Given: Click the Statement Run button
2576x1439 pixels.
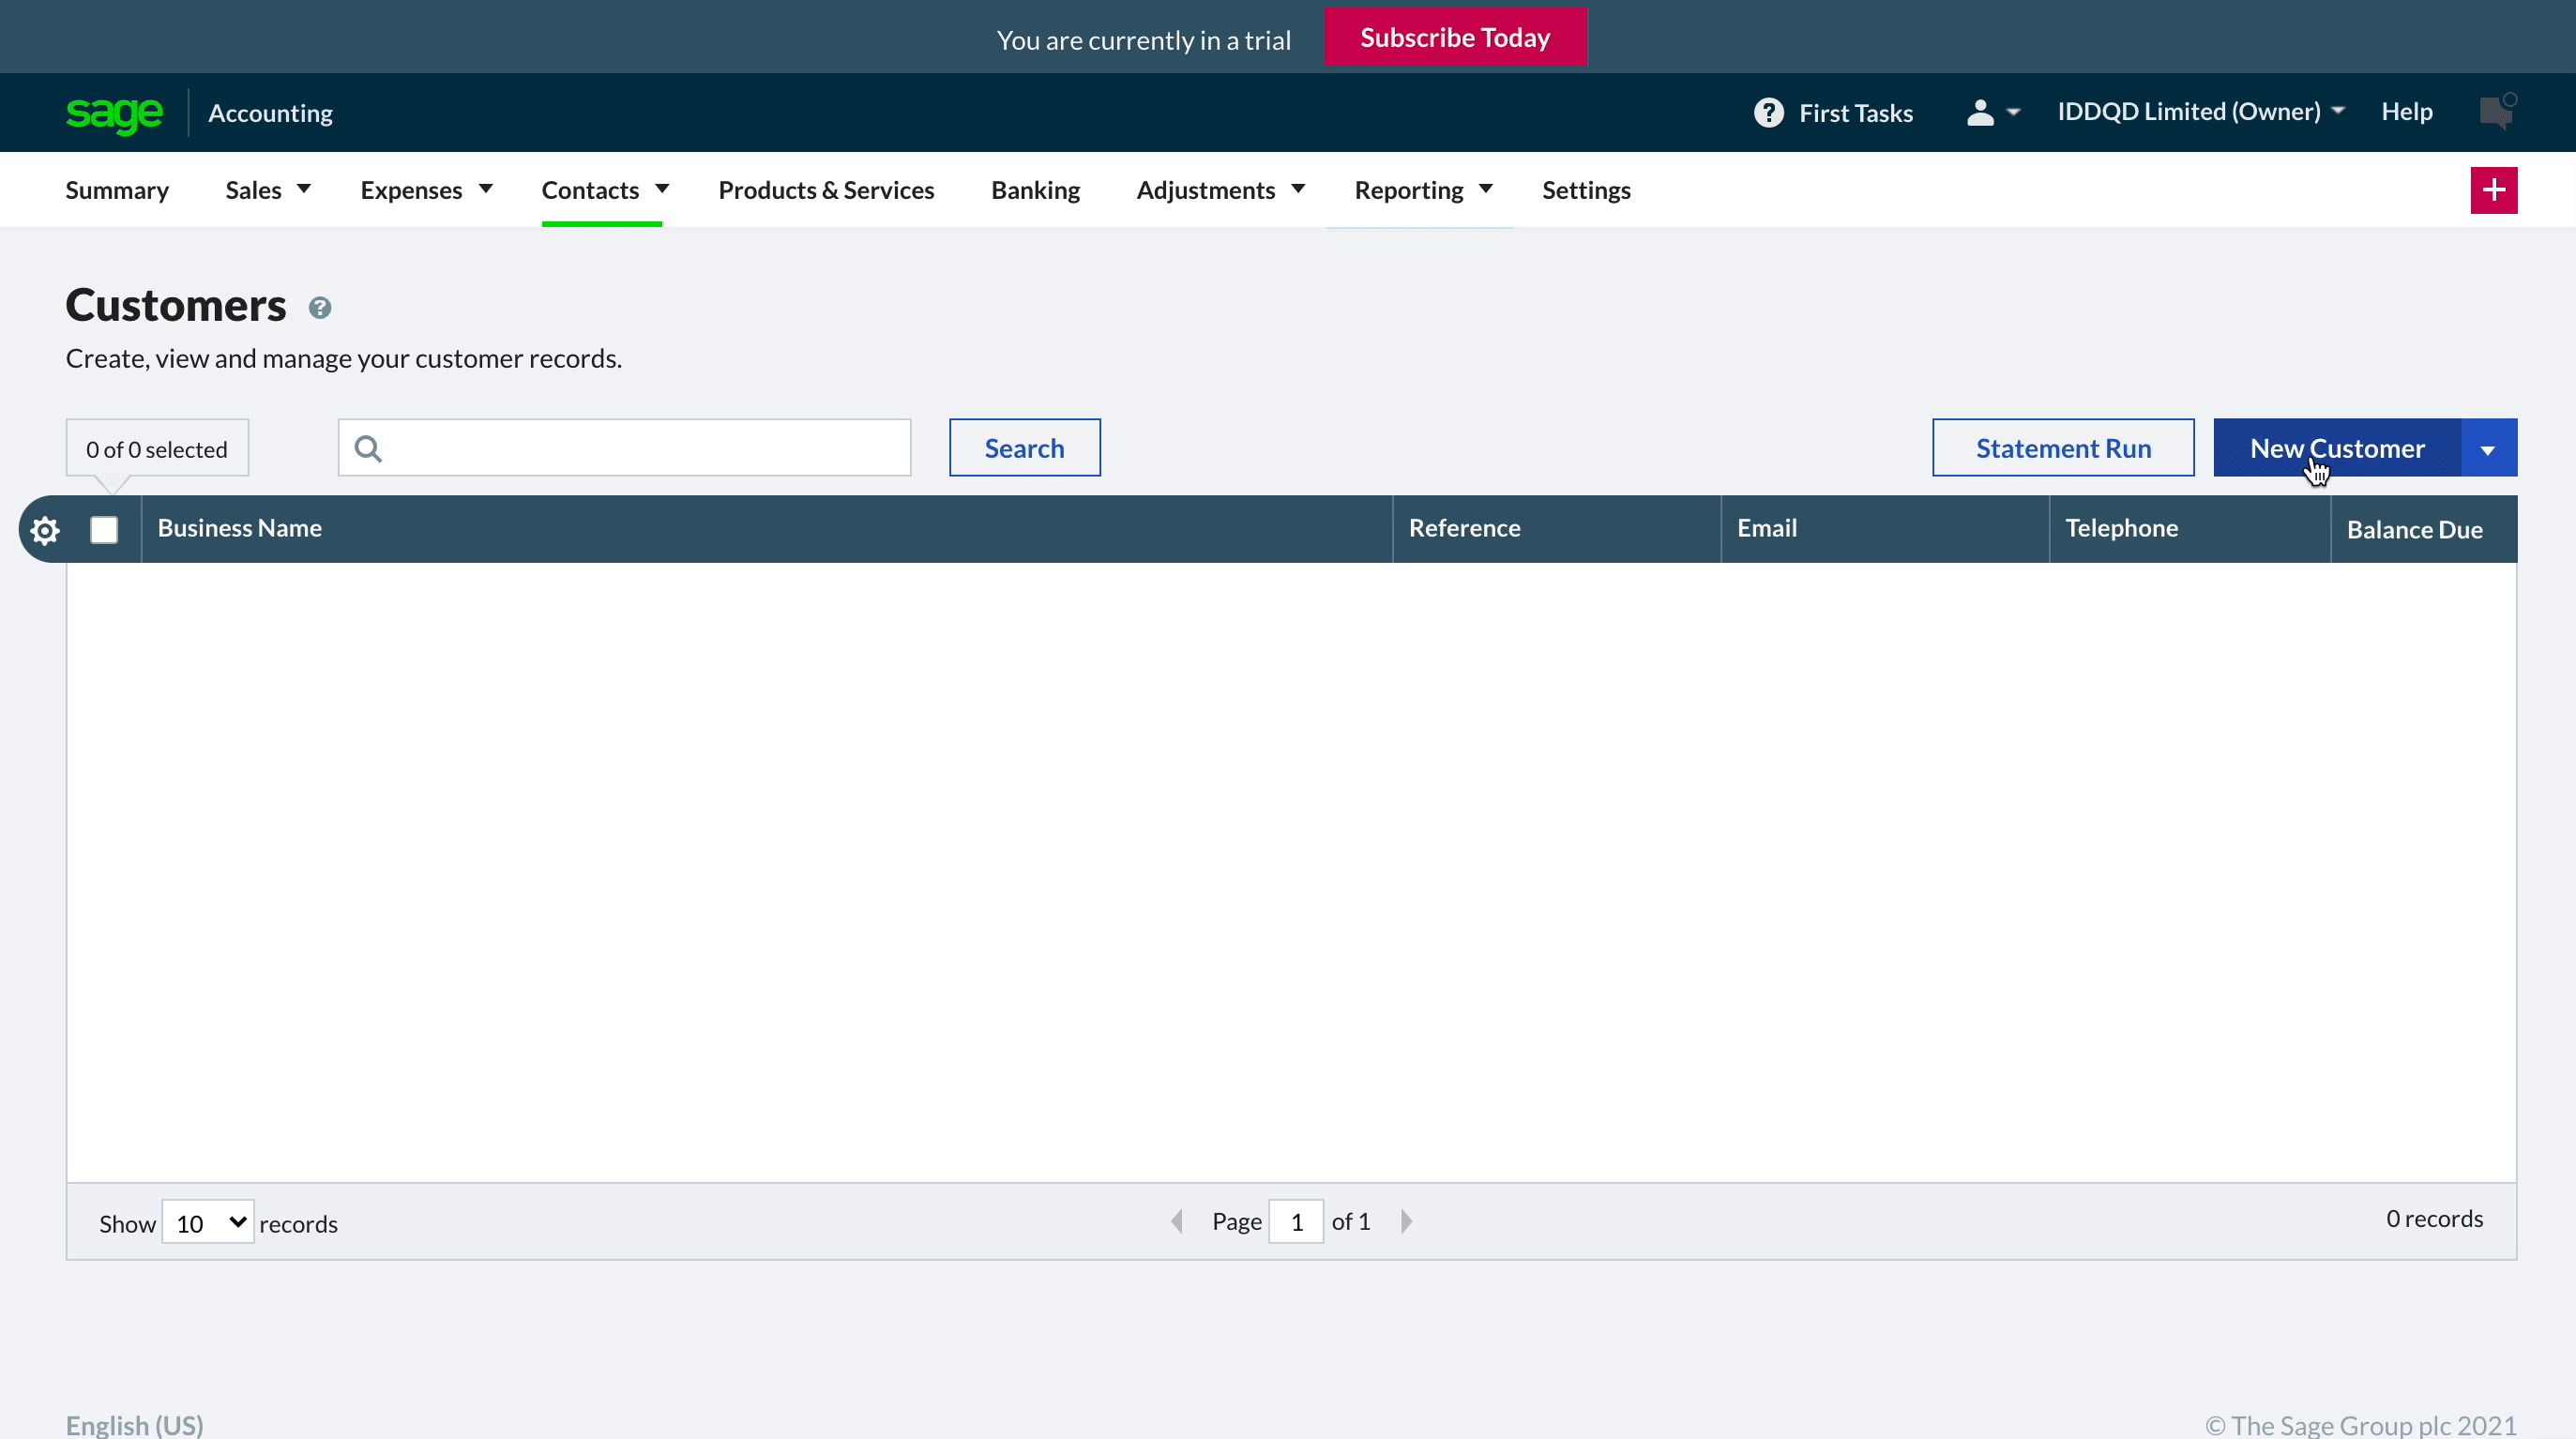Looking at the screenshot, I should (2063, 446).
